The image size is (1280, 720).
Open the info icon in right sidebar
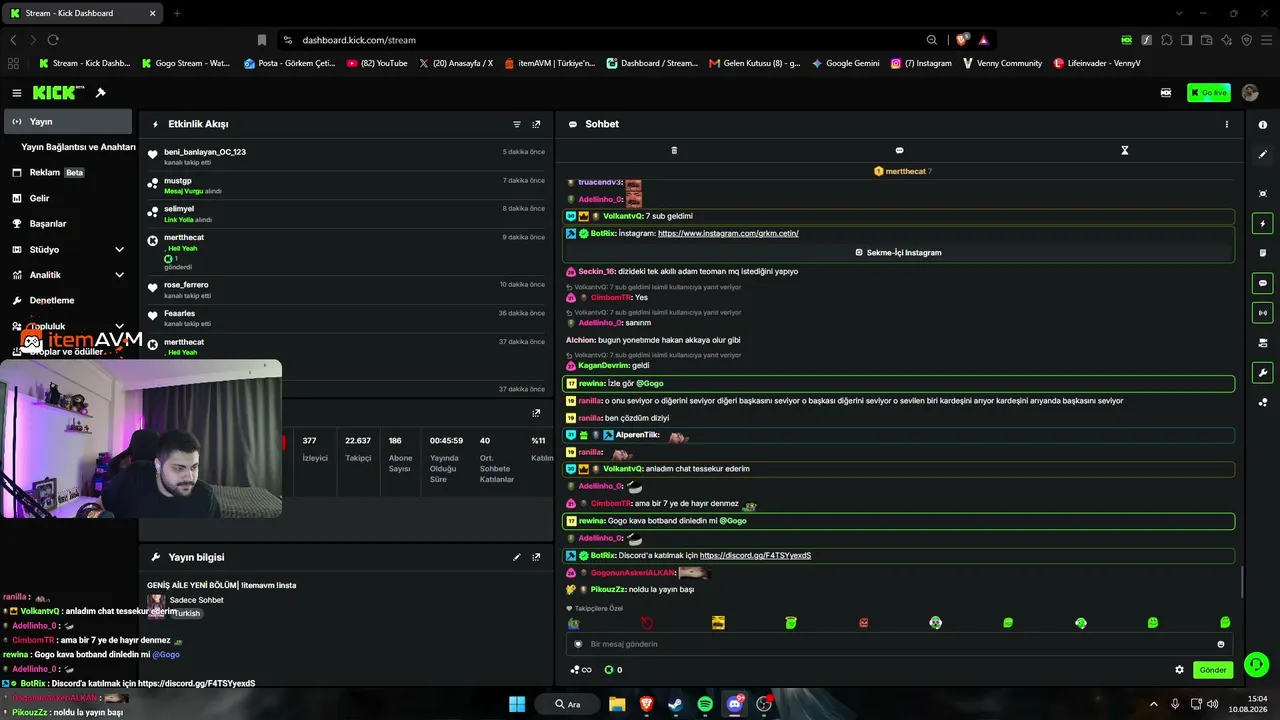coord(1263,124)
